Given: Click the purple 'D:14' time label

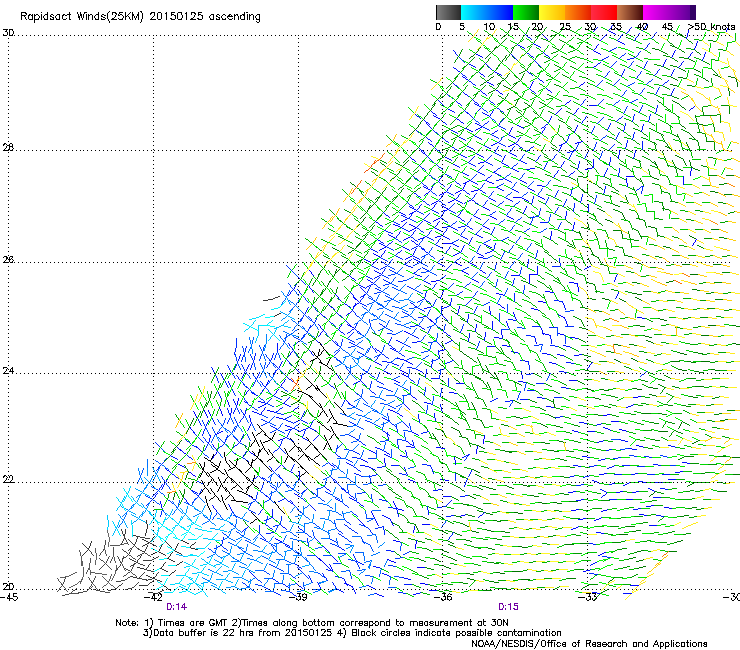Looking at the screenshot, I should (x=177, y=607).
